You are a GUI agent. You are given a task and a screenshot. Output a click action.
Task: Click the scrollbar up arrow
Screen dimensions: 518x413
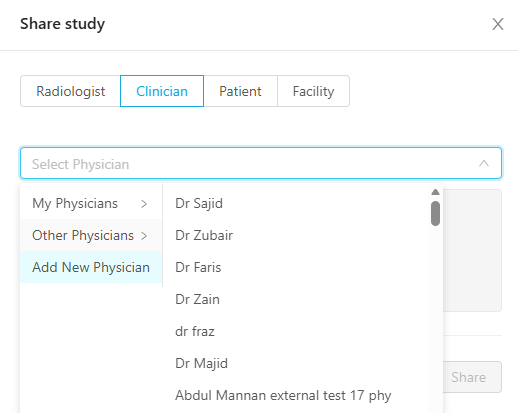pyautogui.click(x=435, y=192)
